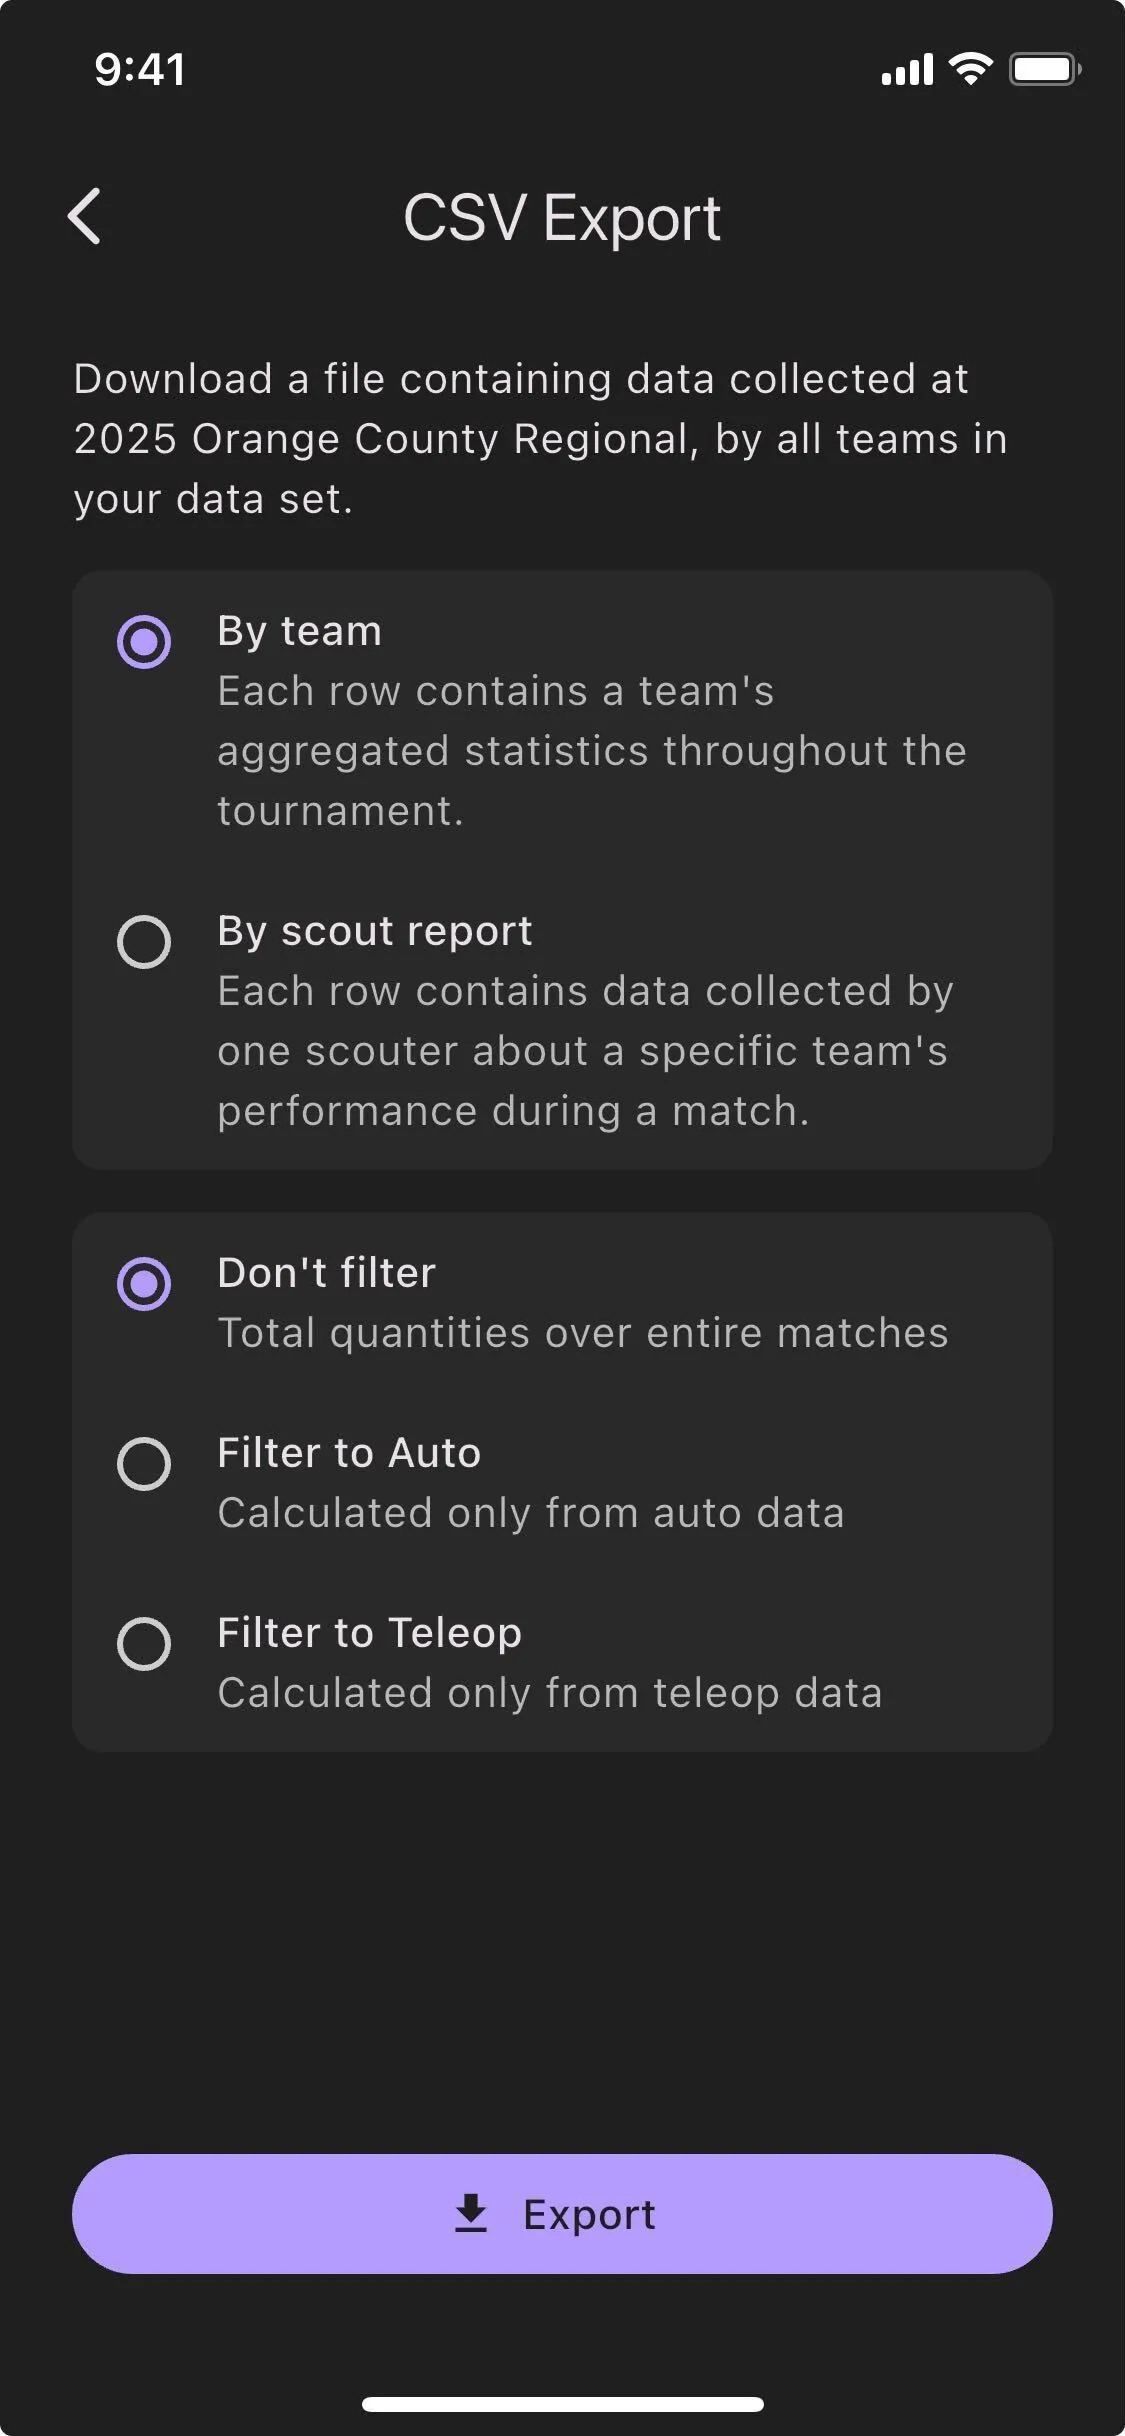Tap the battery indicator icon
This screenshot has height=2436, width=1125.
click(1044, 69)
